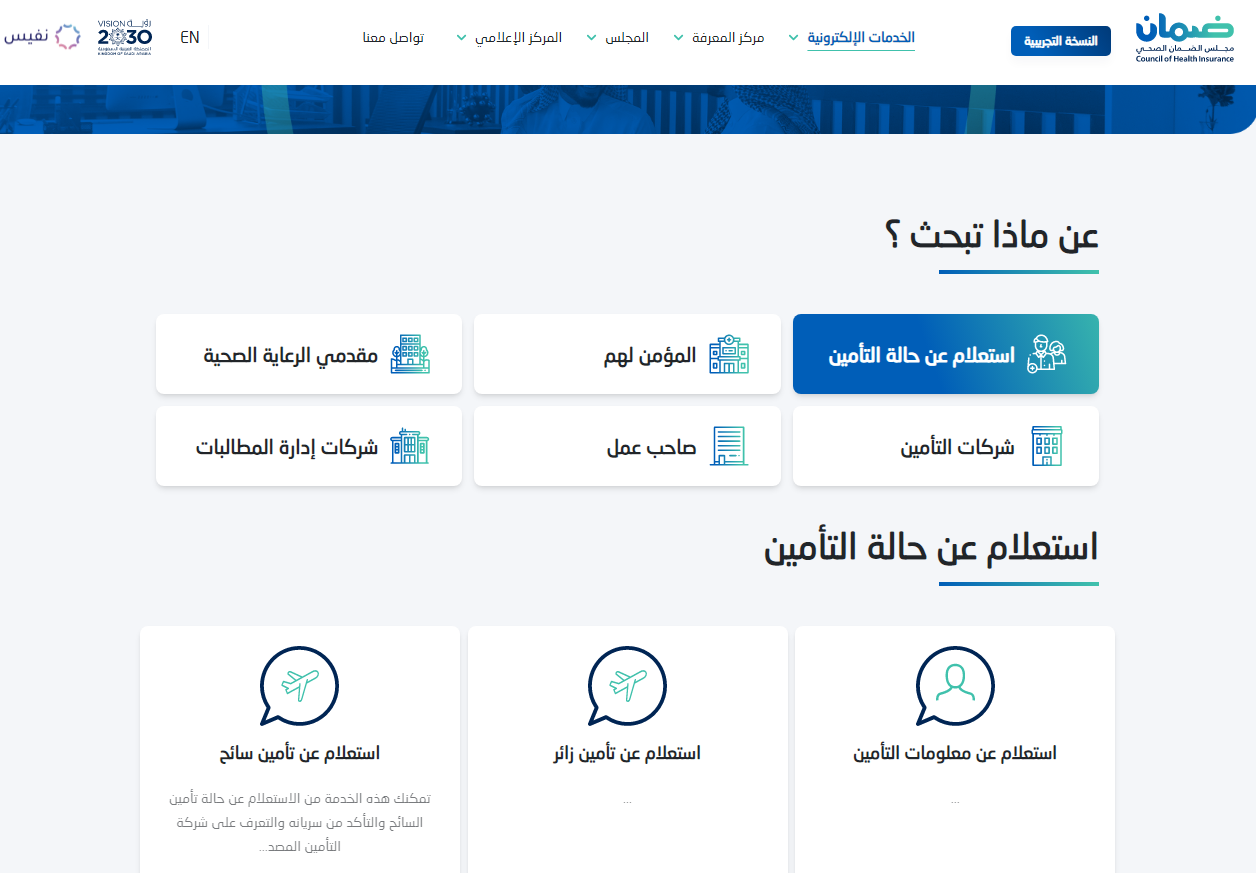Click the building icon for مقدمي الرعاية الصحية
The height and width of the screenshot is (873, 1256).
(410, 355)
